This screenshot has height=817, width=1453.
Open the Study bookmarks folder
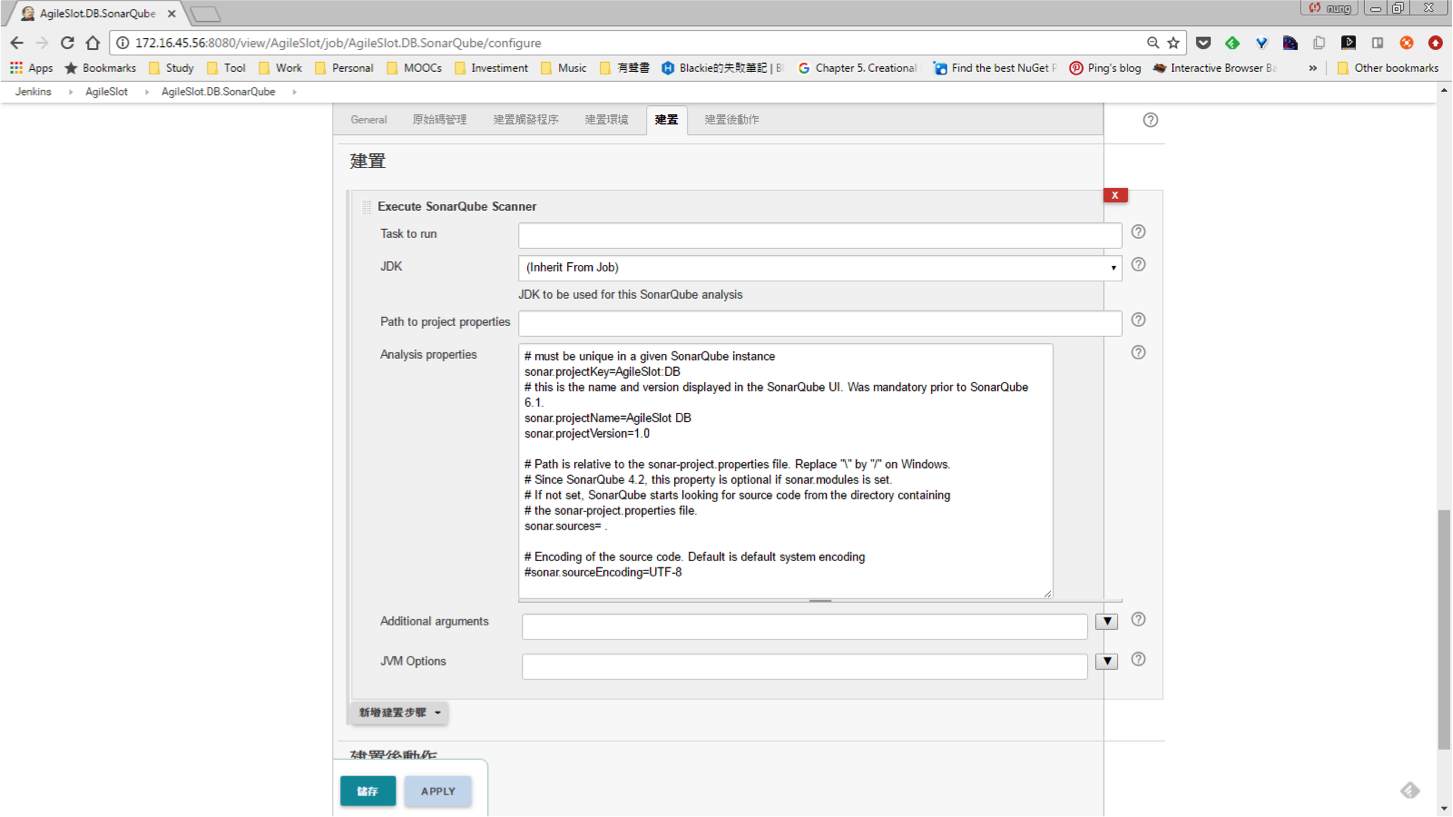pyautogui.click(x=170, y=68)
